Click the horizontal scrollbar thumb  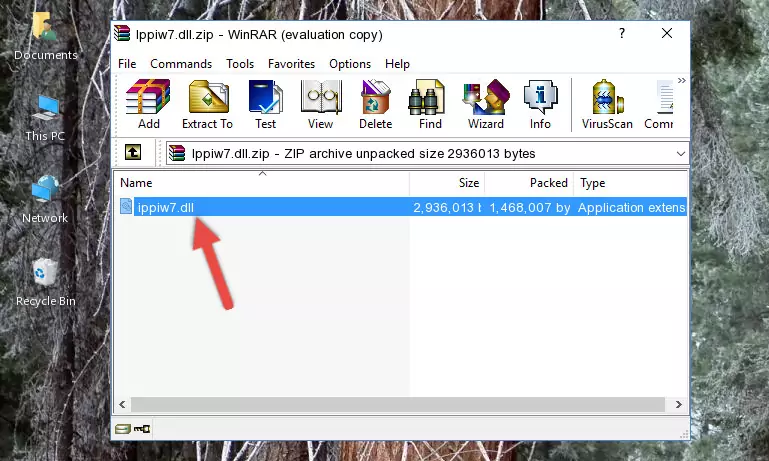point(398,405)
